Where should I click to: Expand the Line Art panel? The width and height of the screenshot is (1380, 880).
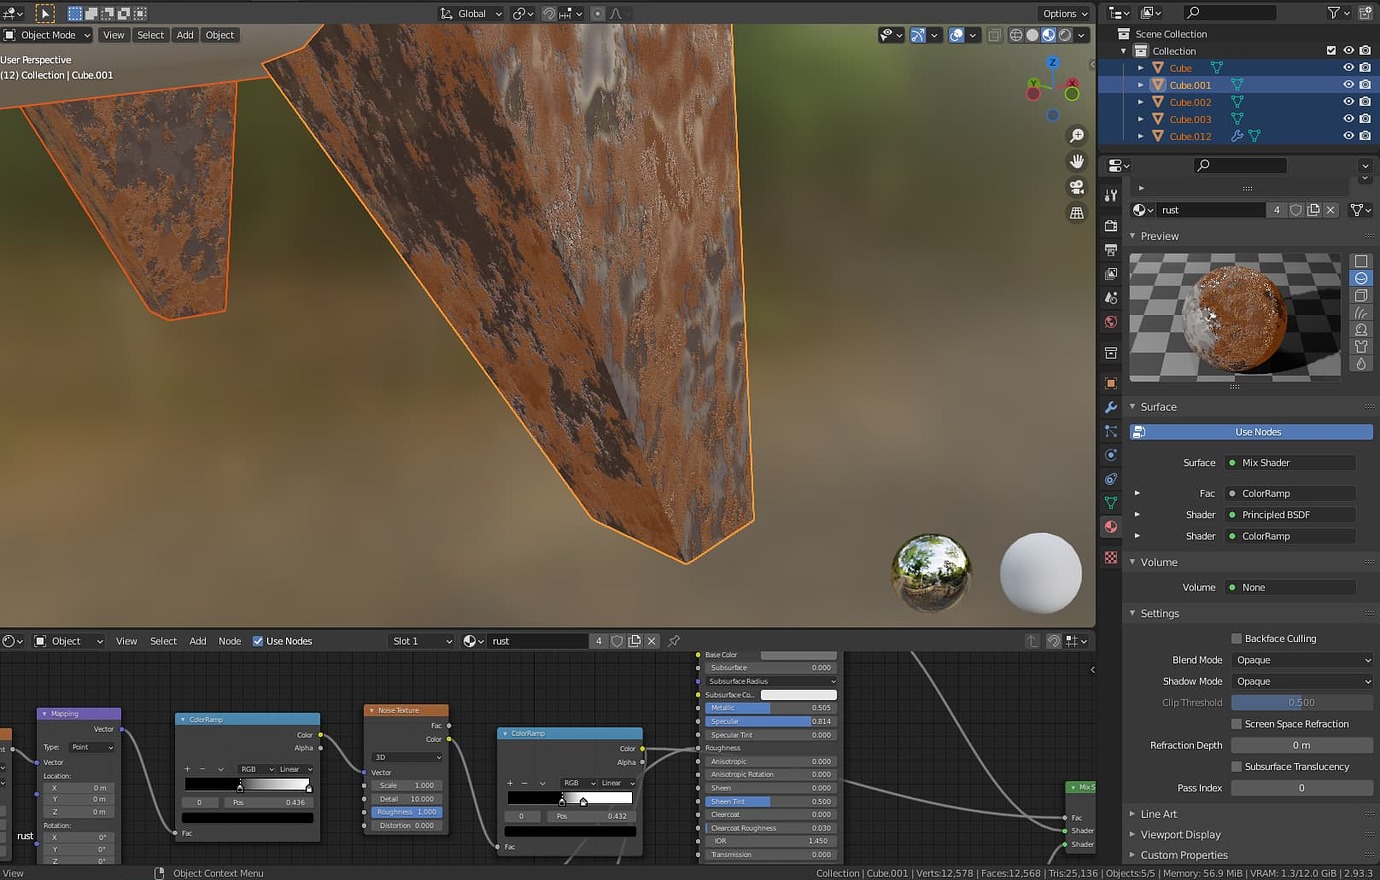pyautogui.click(x=1160, y=814)
